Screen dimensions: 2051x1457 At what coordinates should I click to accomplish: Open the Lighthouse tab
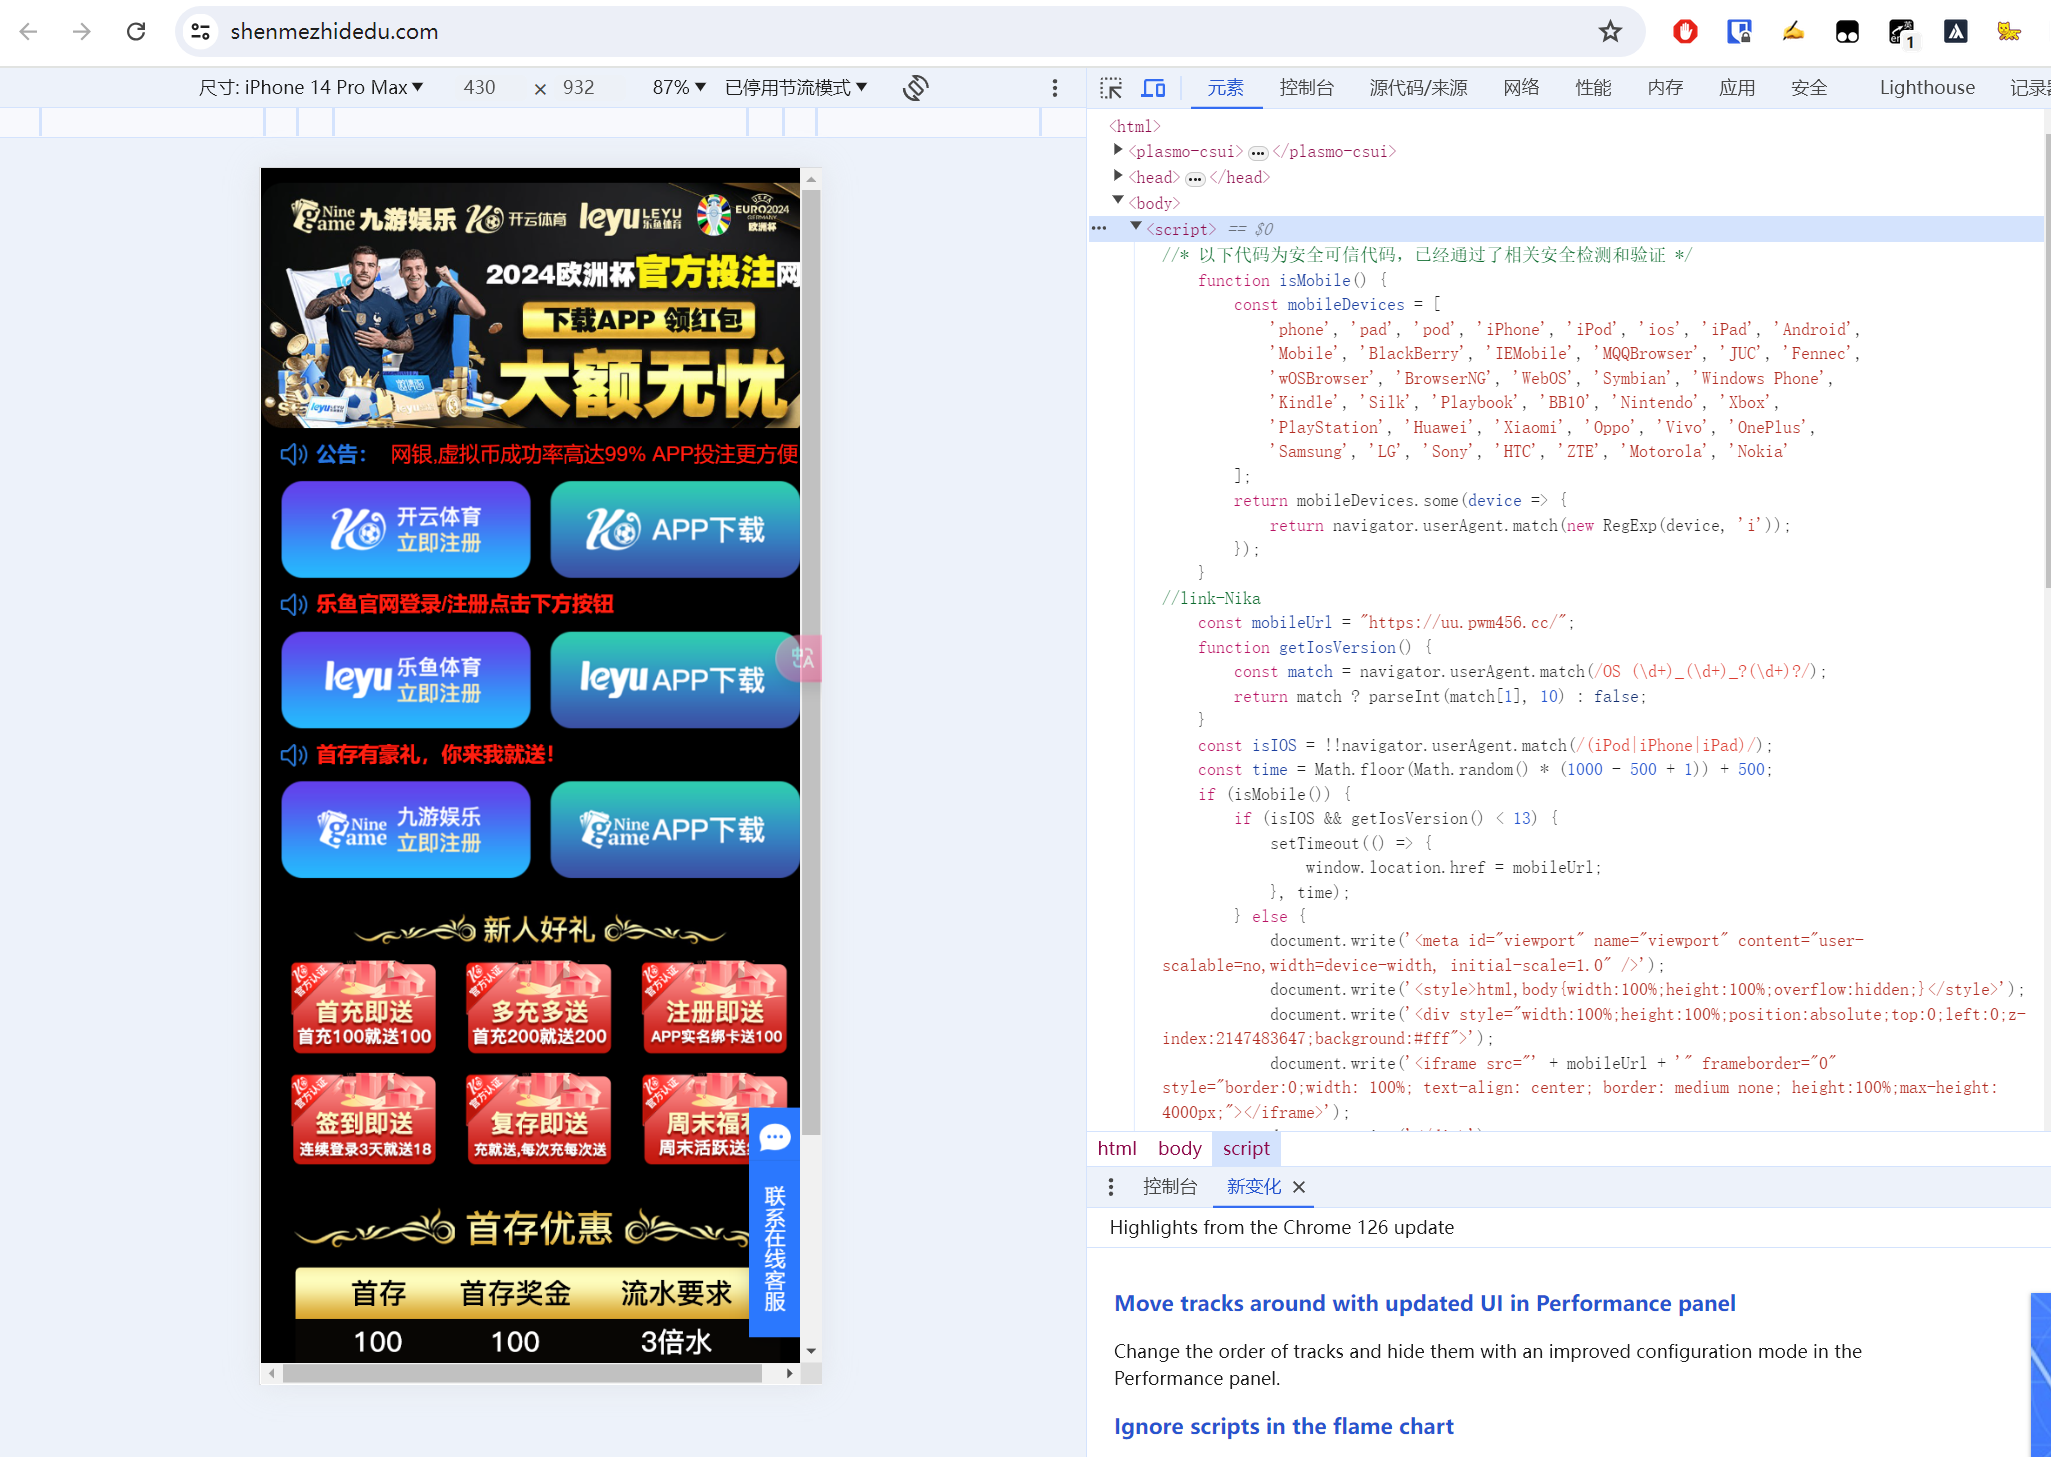(x=1926, y=88)
